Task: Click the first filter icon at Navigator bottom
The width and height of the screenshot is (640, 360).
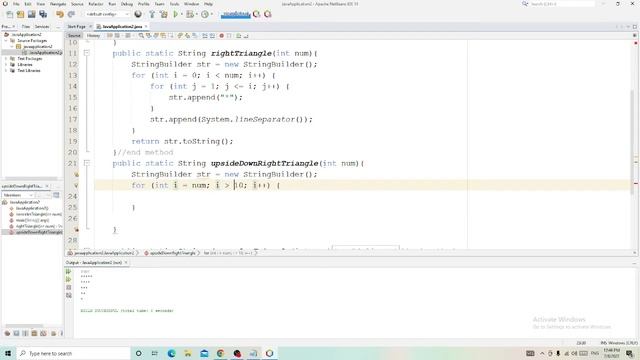Action: point(7,333)
